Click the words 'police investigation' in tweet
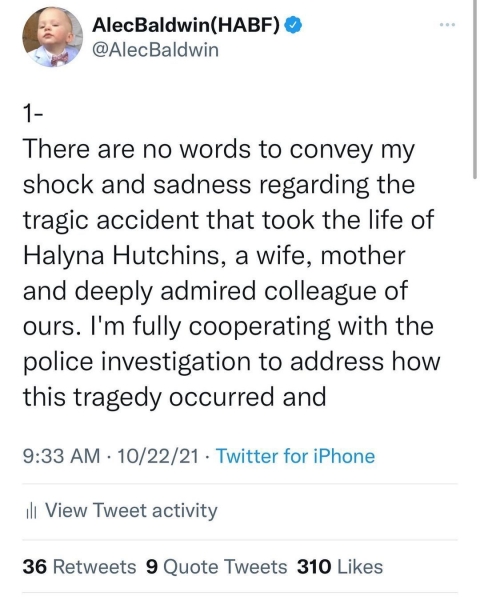The width and height of the screenshot is (480, 600). pos(136,362)
